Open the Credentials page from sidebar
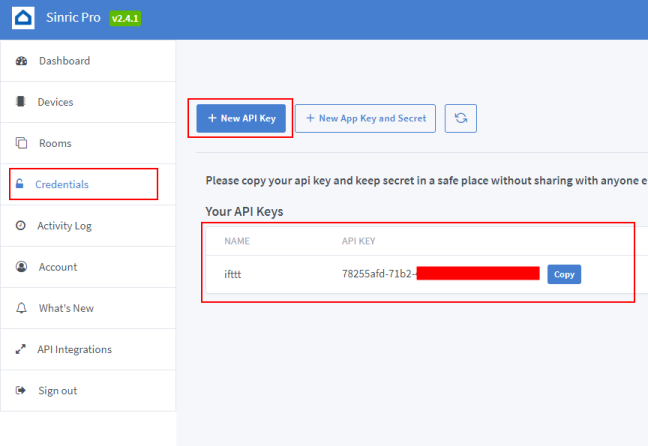648x446 pixels. tap(62, 184)
